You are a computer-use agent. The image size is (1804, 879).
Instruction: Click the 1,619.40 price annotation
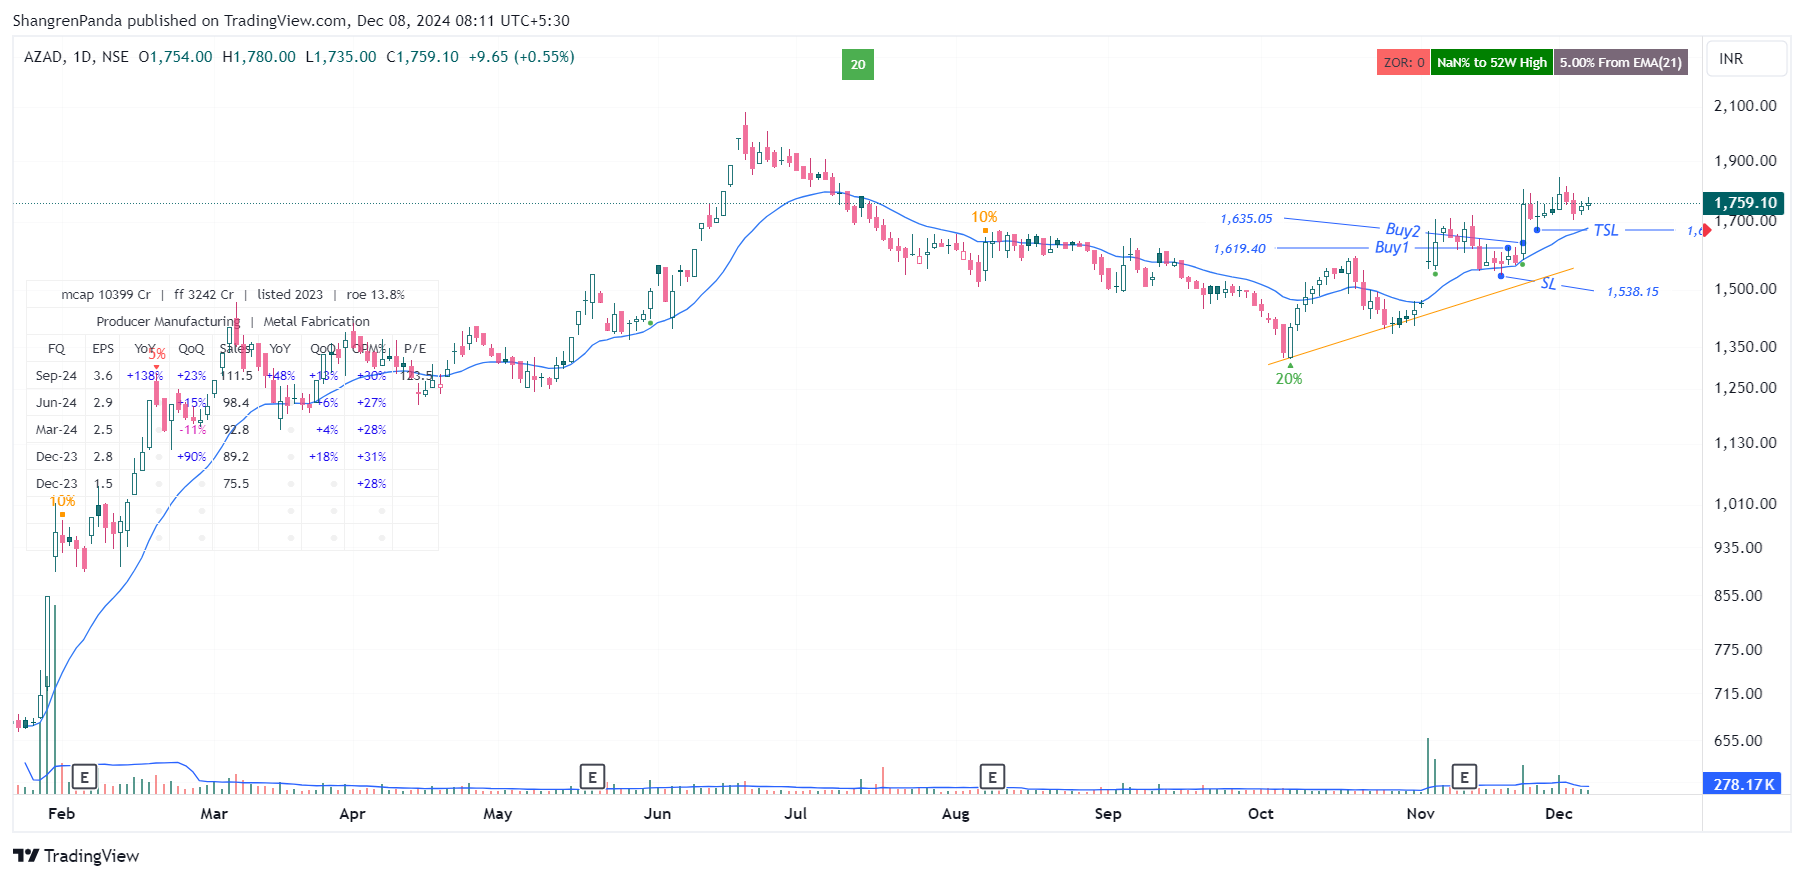1239,249
